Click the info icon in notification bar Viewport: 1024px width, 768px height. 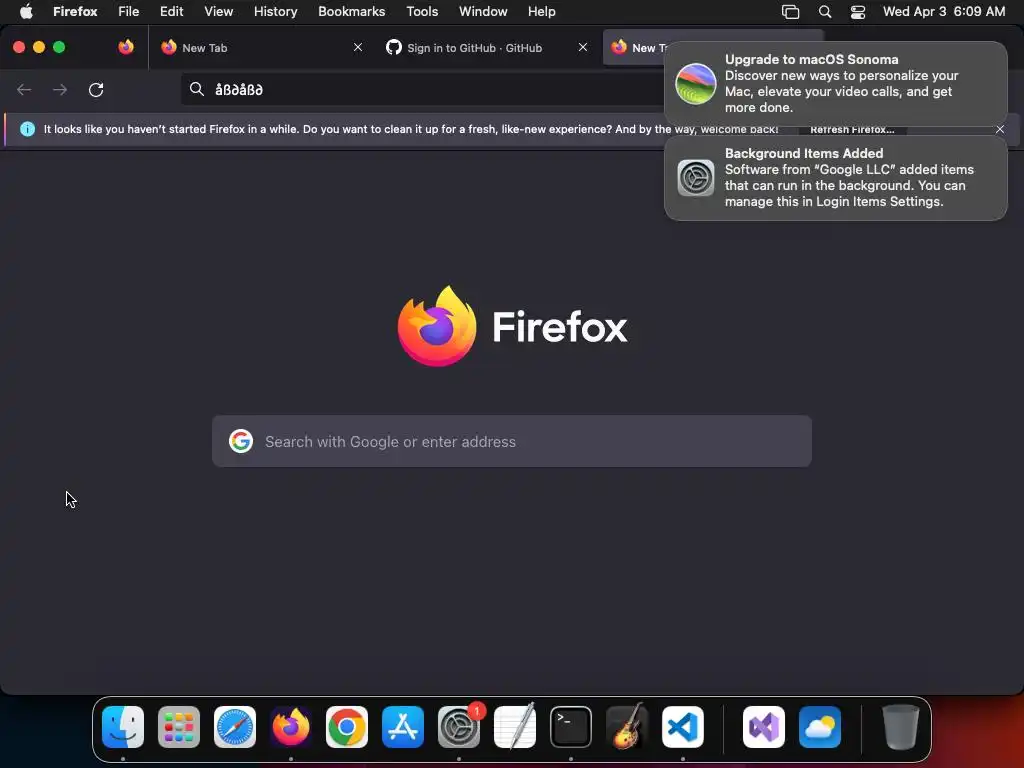(27, 129)
